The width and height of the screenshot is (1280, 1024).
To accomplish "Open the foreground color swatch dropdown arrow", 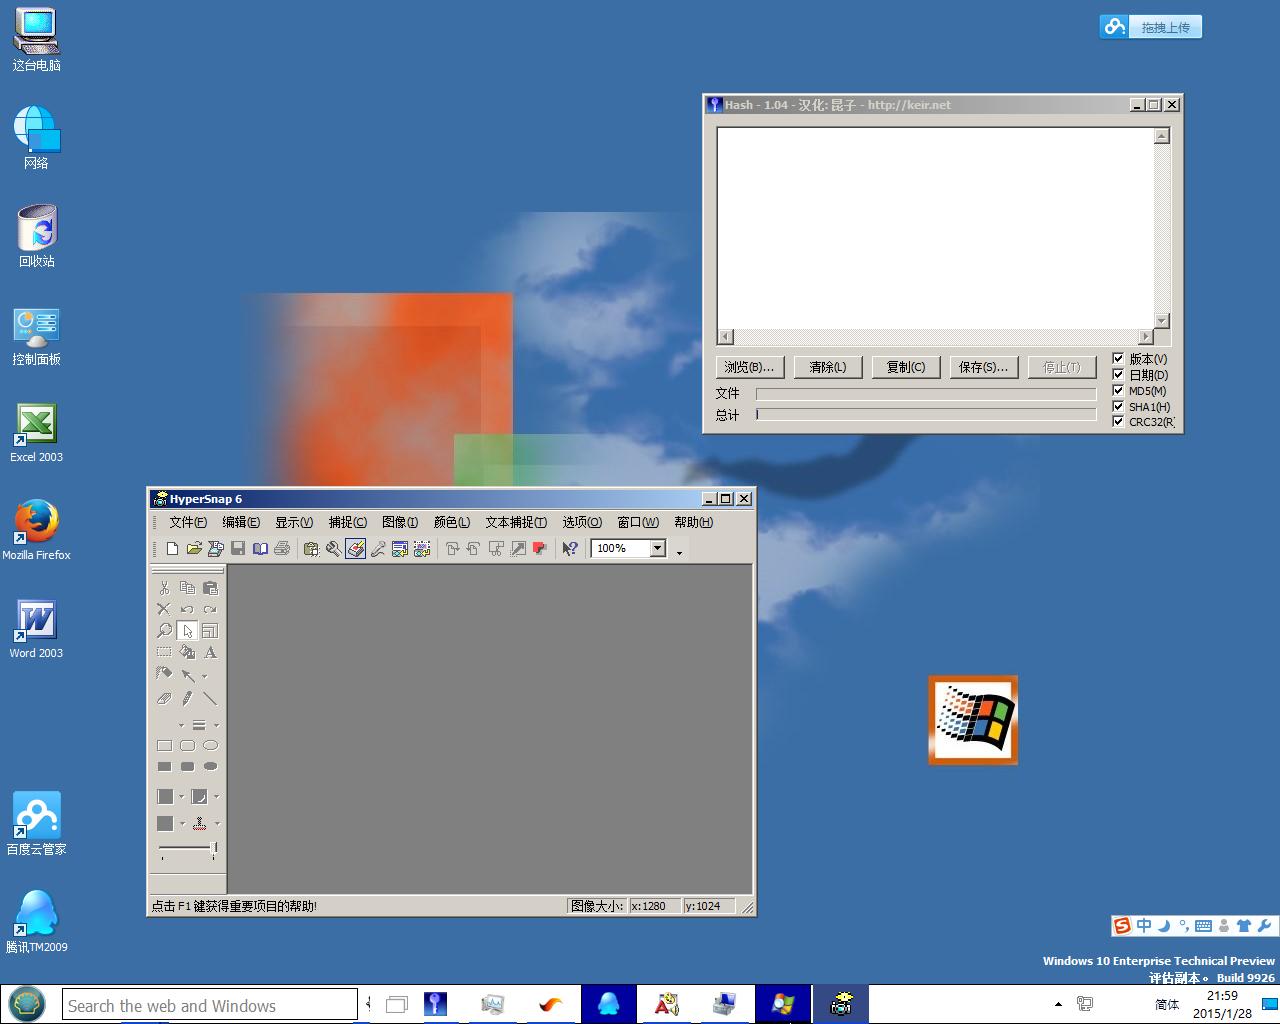I will pos(181,797).
